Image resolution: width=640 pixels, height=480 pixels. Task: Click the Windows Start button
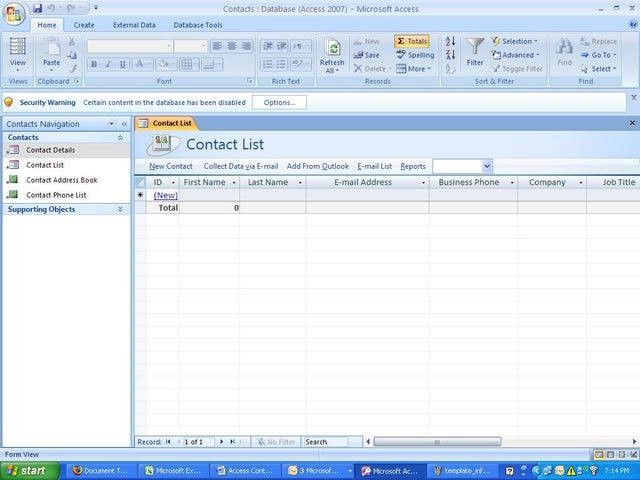point(30,471)
